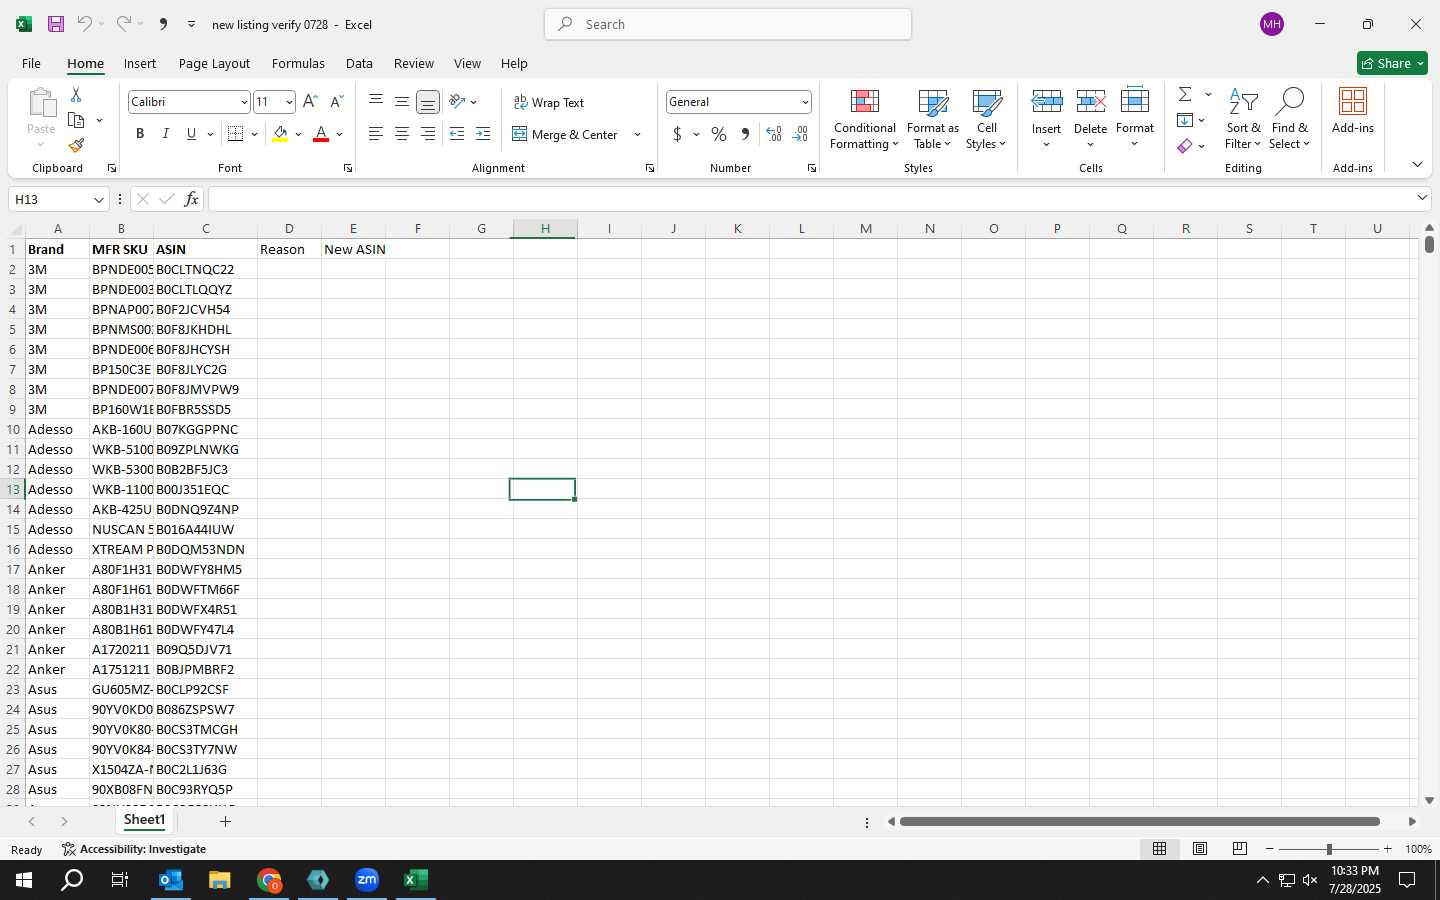Open Find & Select button
This screenshot has width=1440, height=900.
click(1289, 119)
